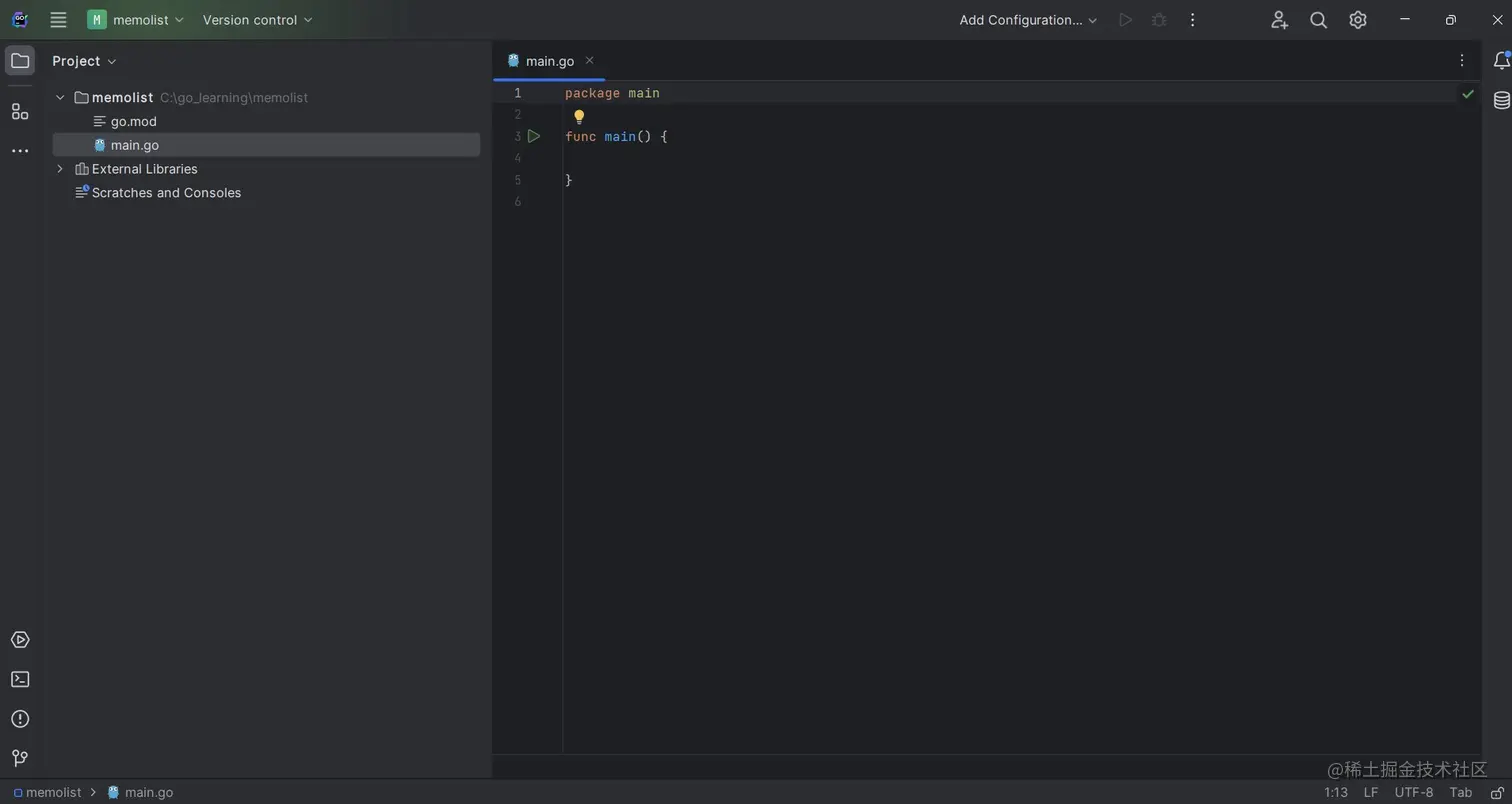Click line number 6 in gutter
The width and height of the screenshot is (1512, 804).
[517, 202]
